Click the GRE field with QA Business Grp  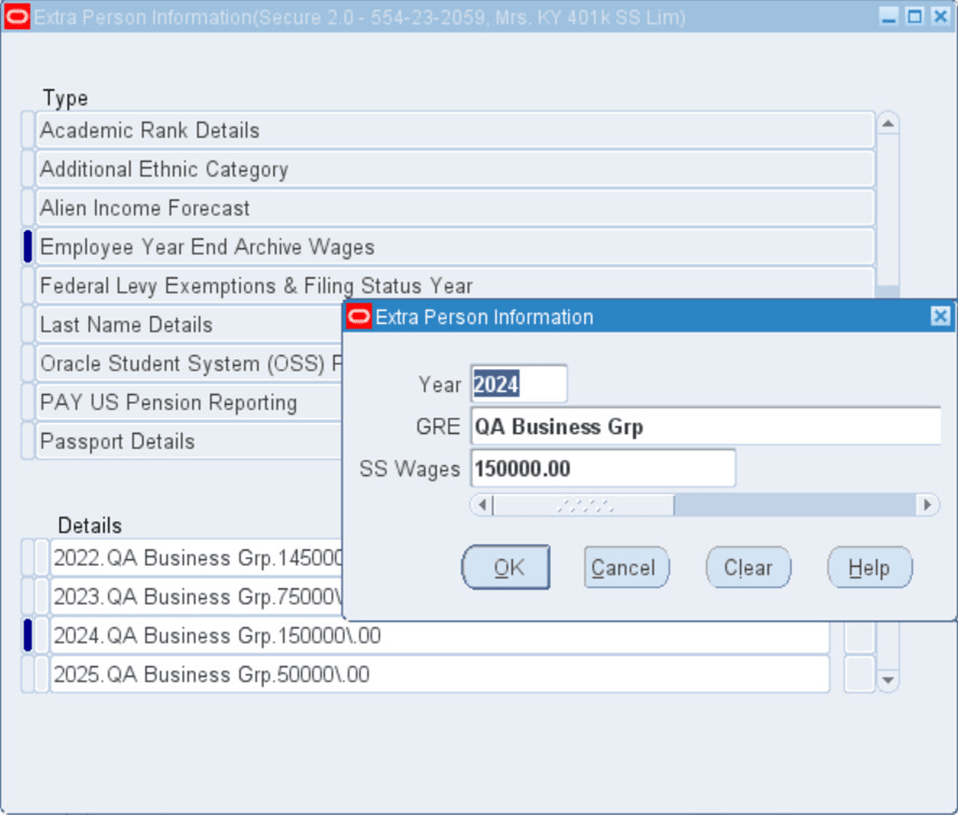[x=706, y=426]
